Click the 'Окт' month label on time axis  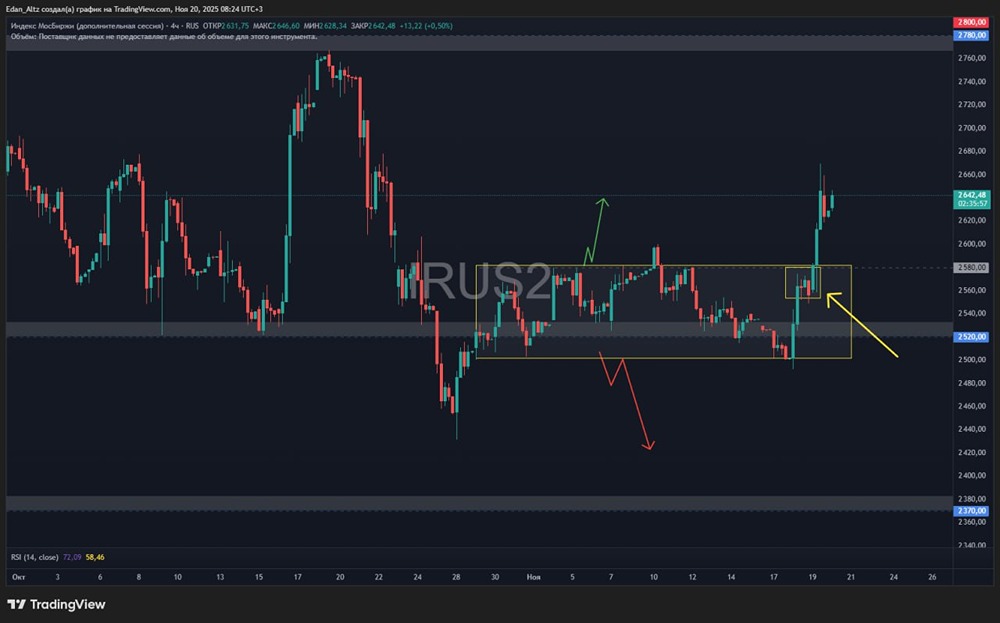(x=18, y=577)
